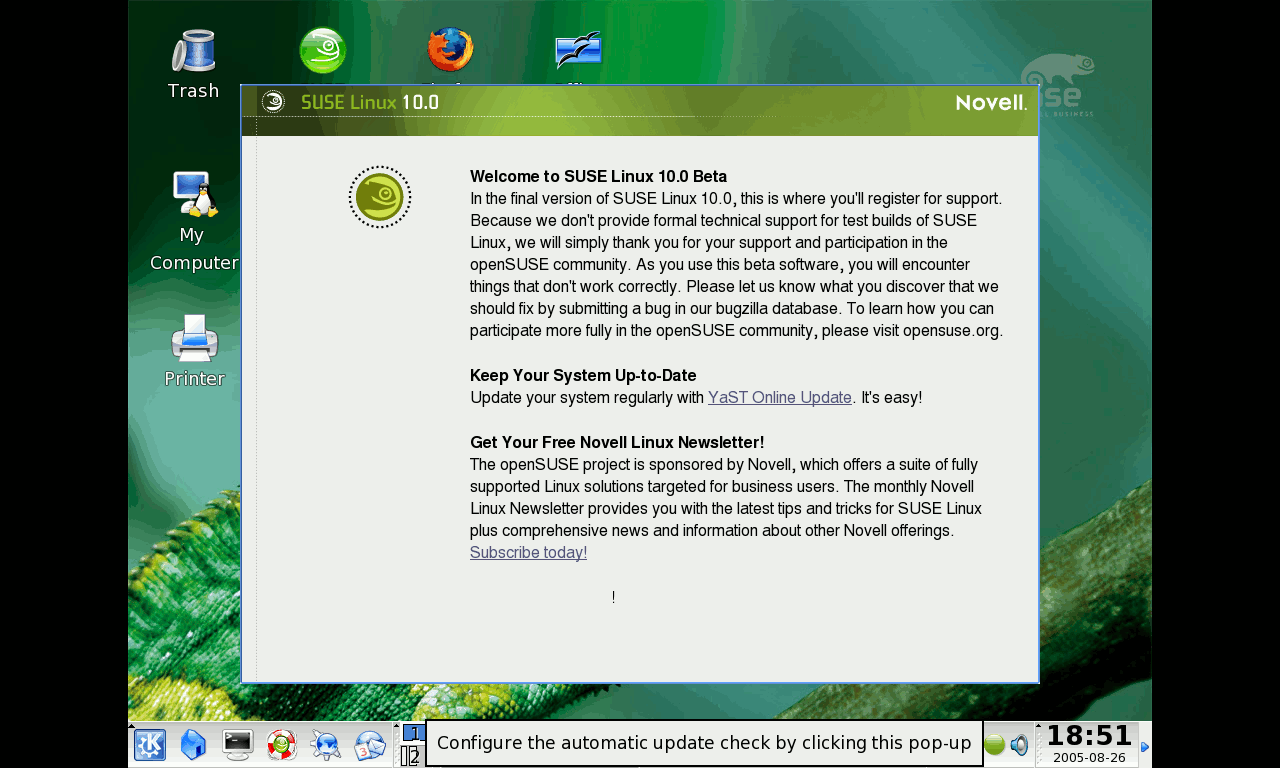This screenshot has height=768, width=1280.
Task: Click the Novell logo in the banner
Action: (x=991, y=102)
